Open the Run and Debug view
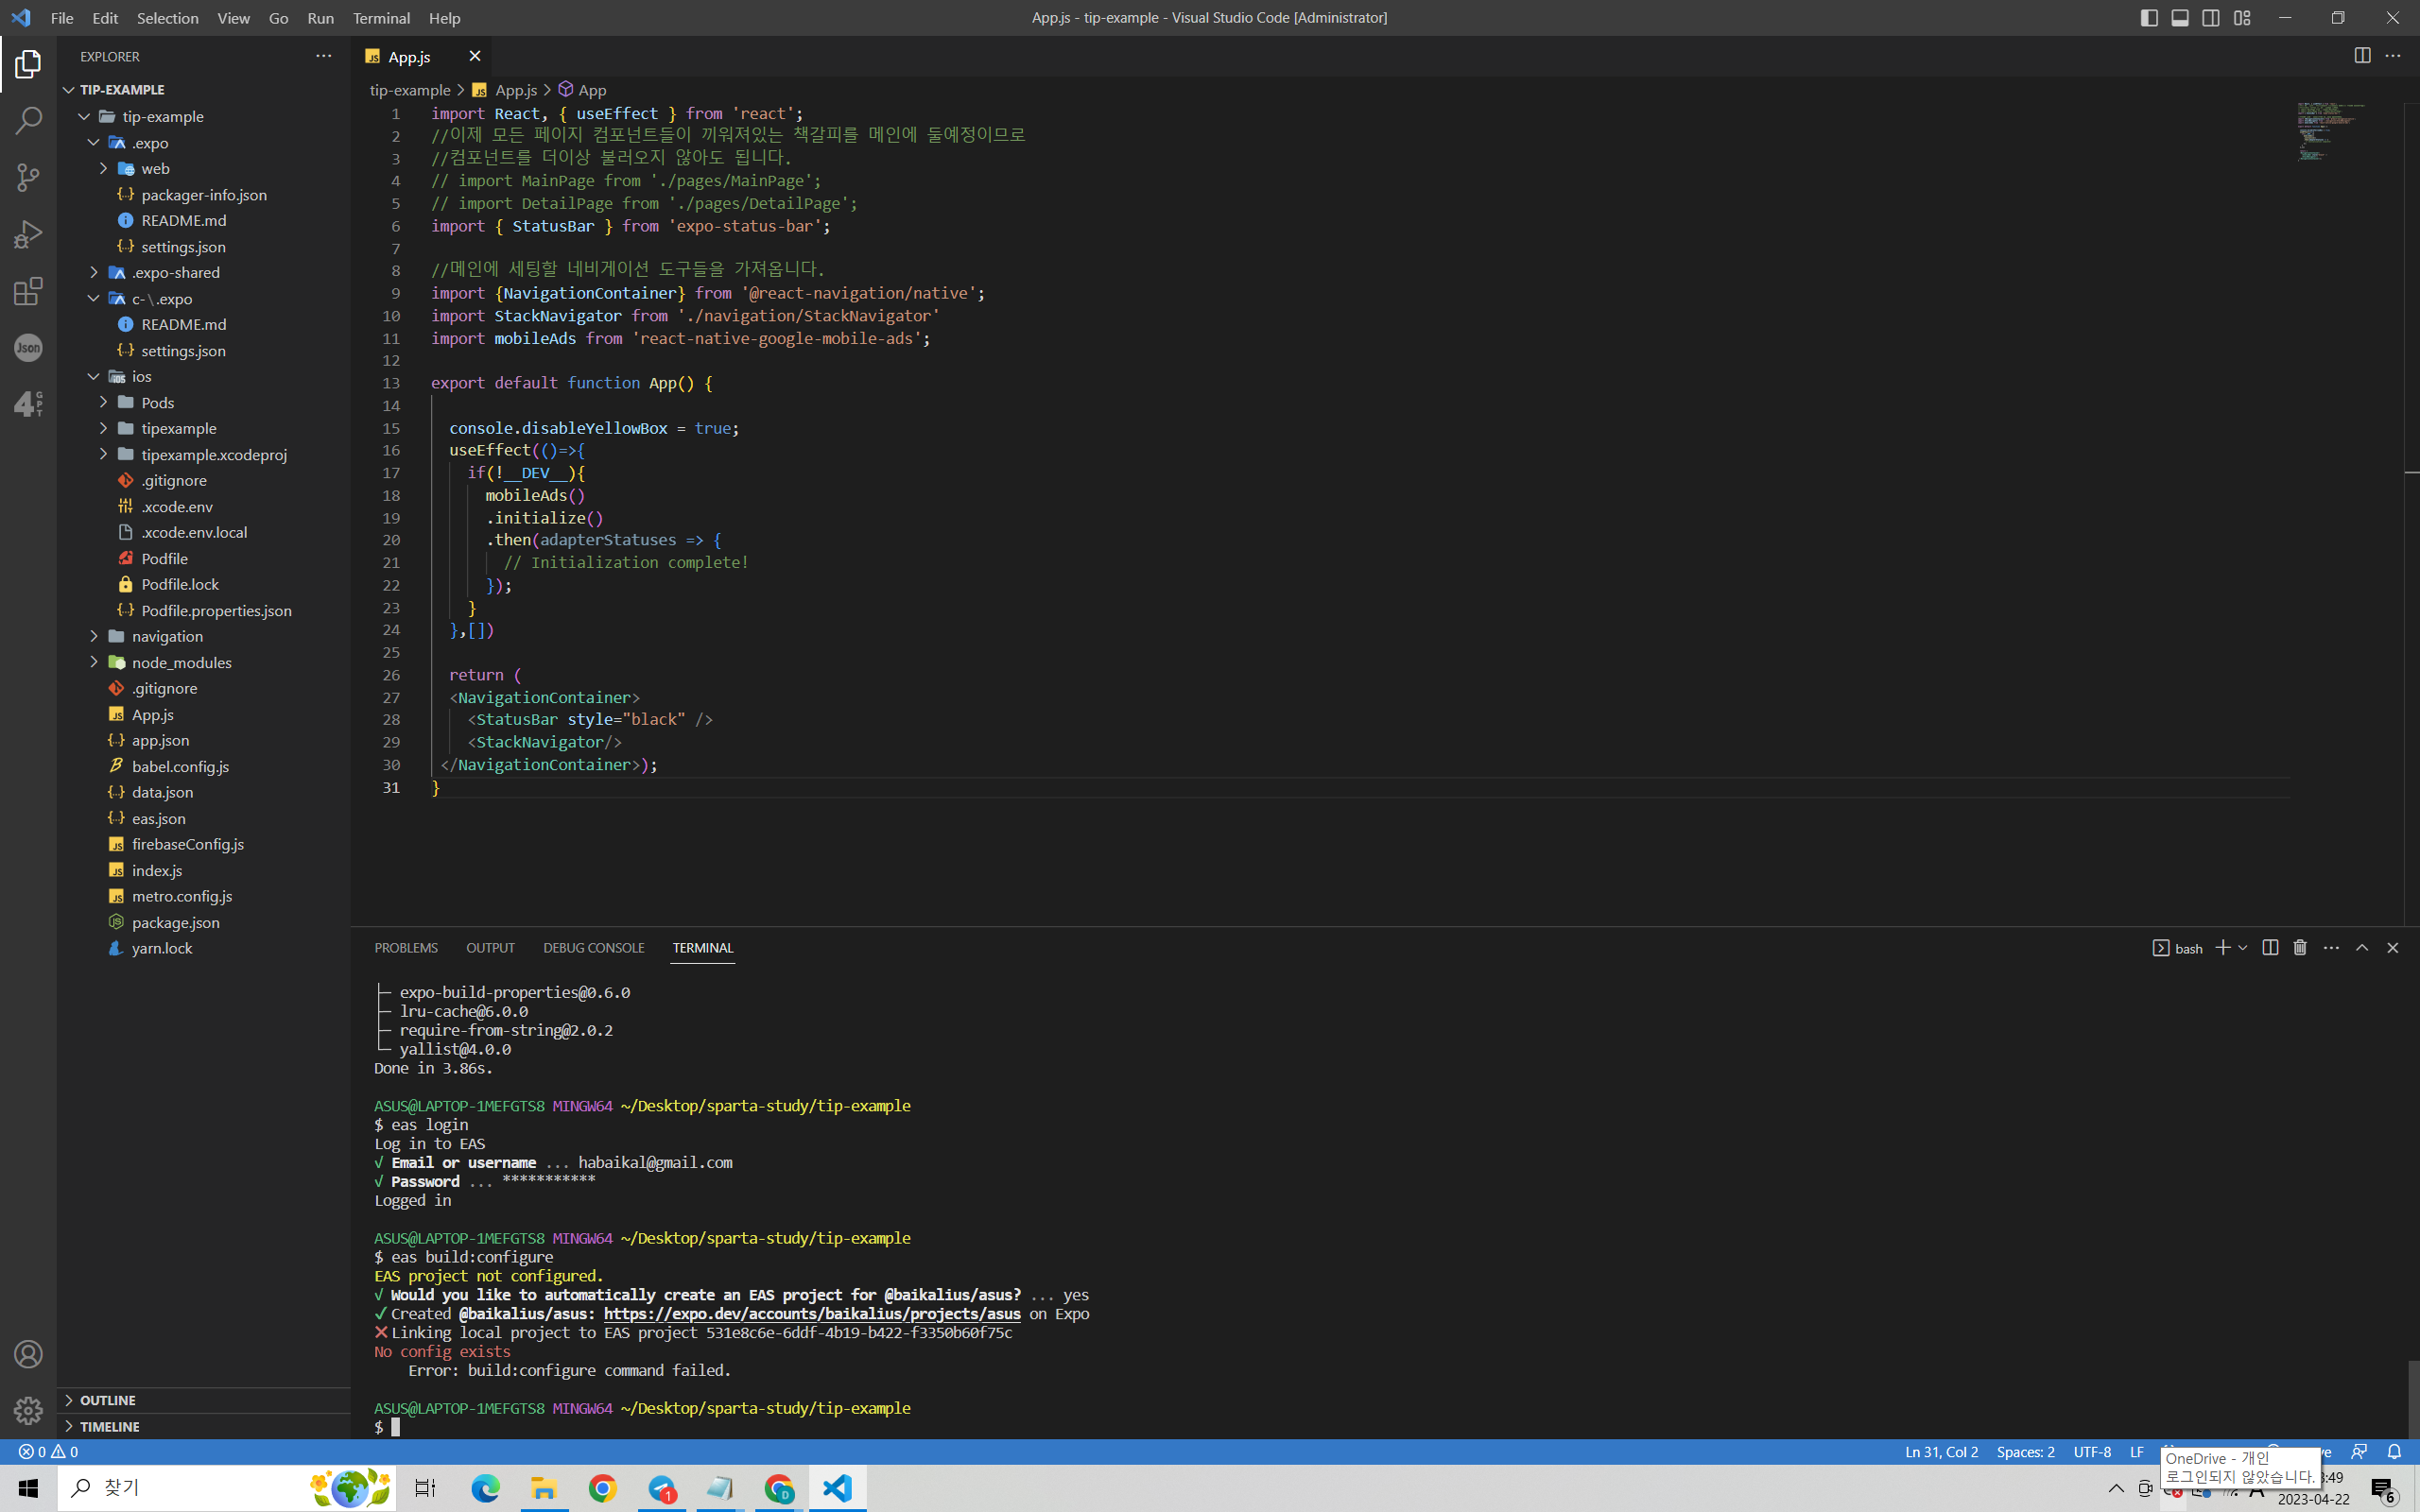The width and height of the screenshot is (2420, 1512). [x=28, y=235]
